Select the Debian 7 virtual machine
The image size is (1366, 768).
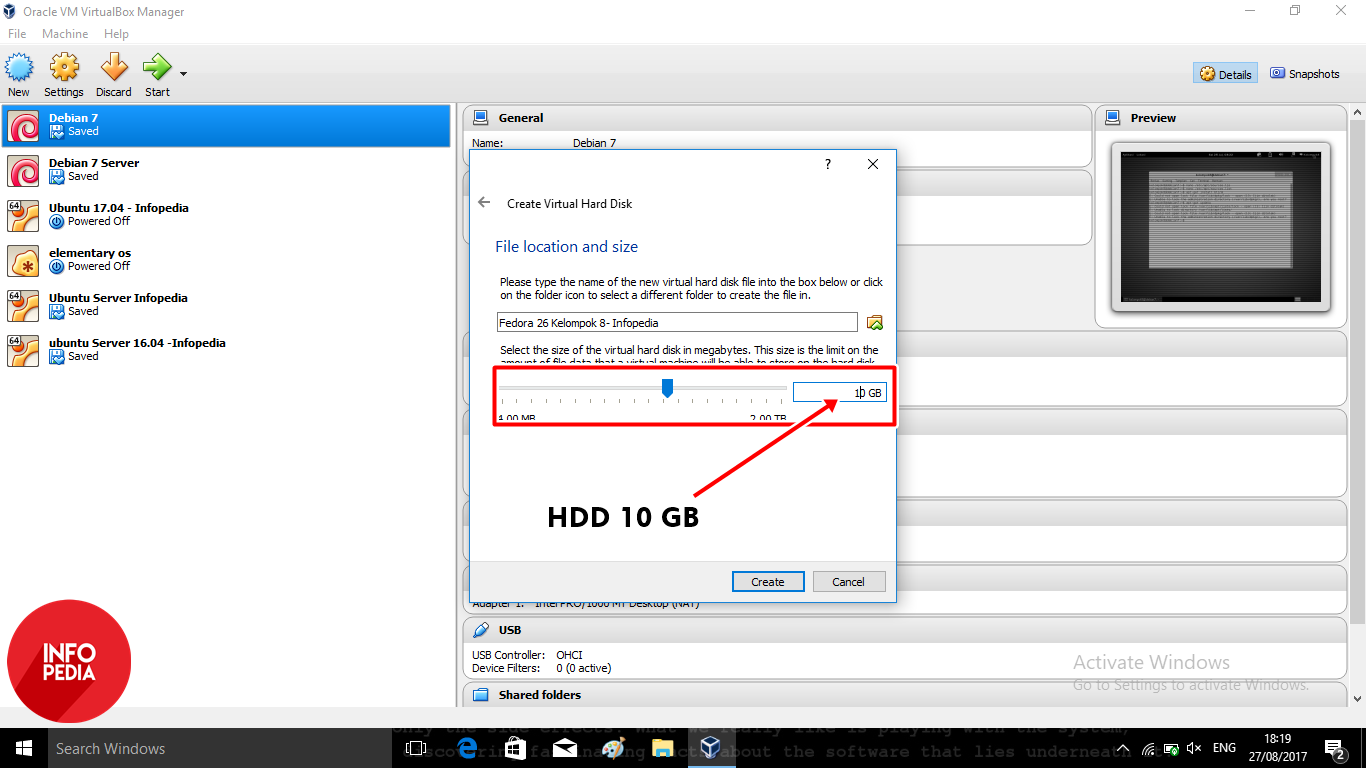[x=226, y=125]
